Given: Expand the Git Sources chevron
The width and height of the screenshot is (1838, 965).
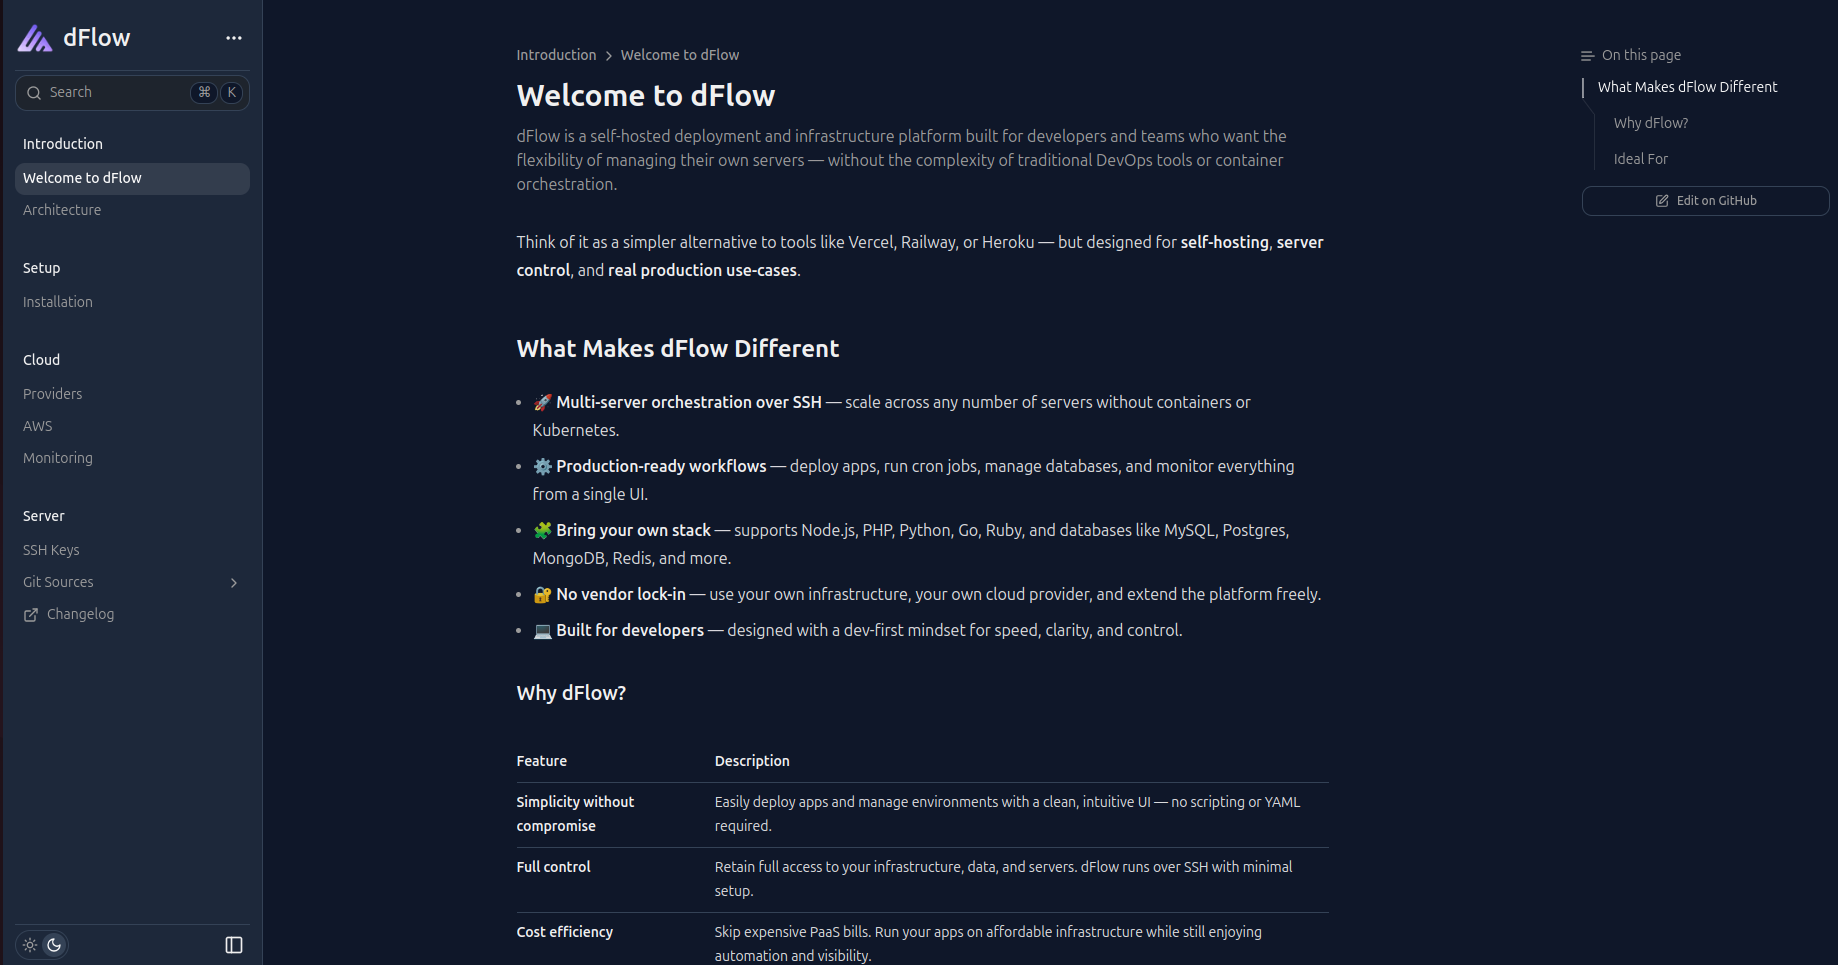Looking at the screenshot, I should 233,582.
